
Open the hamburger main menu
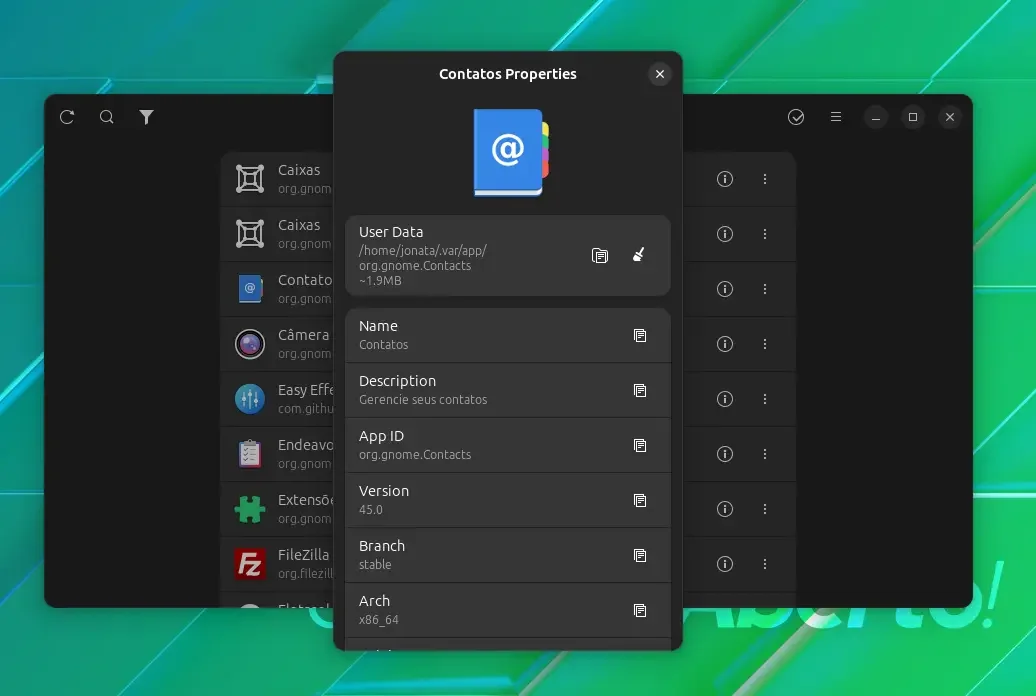[836, 117]
